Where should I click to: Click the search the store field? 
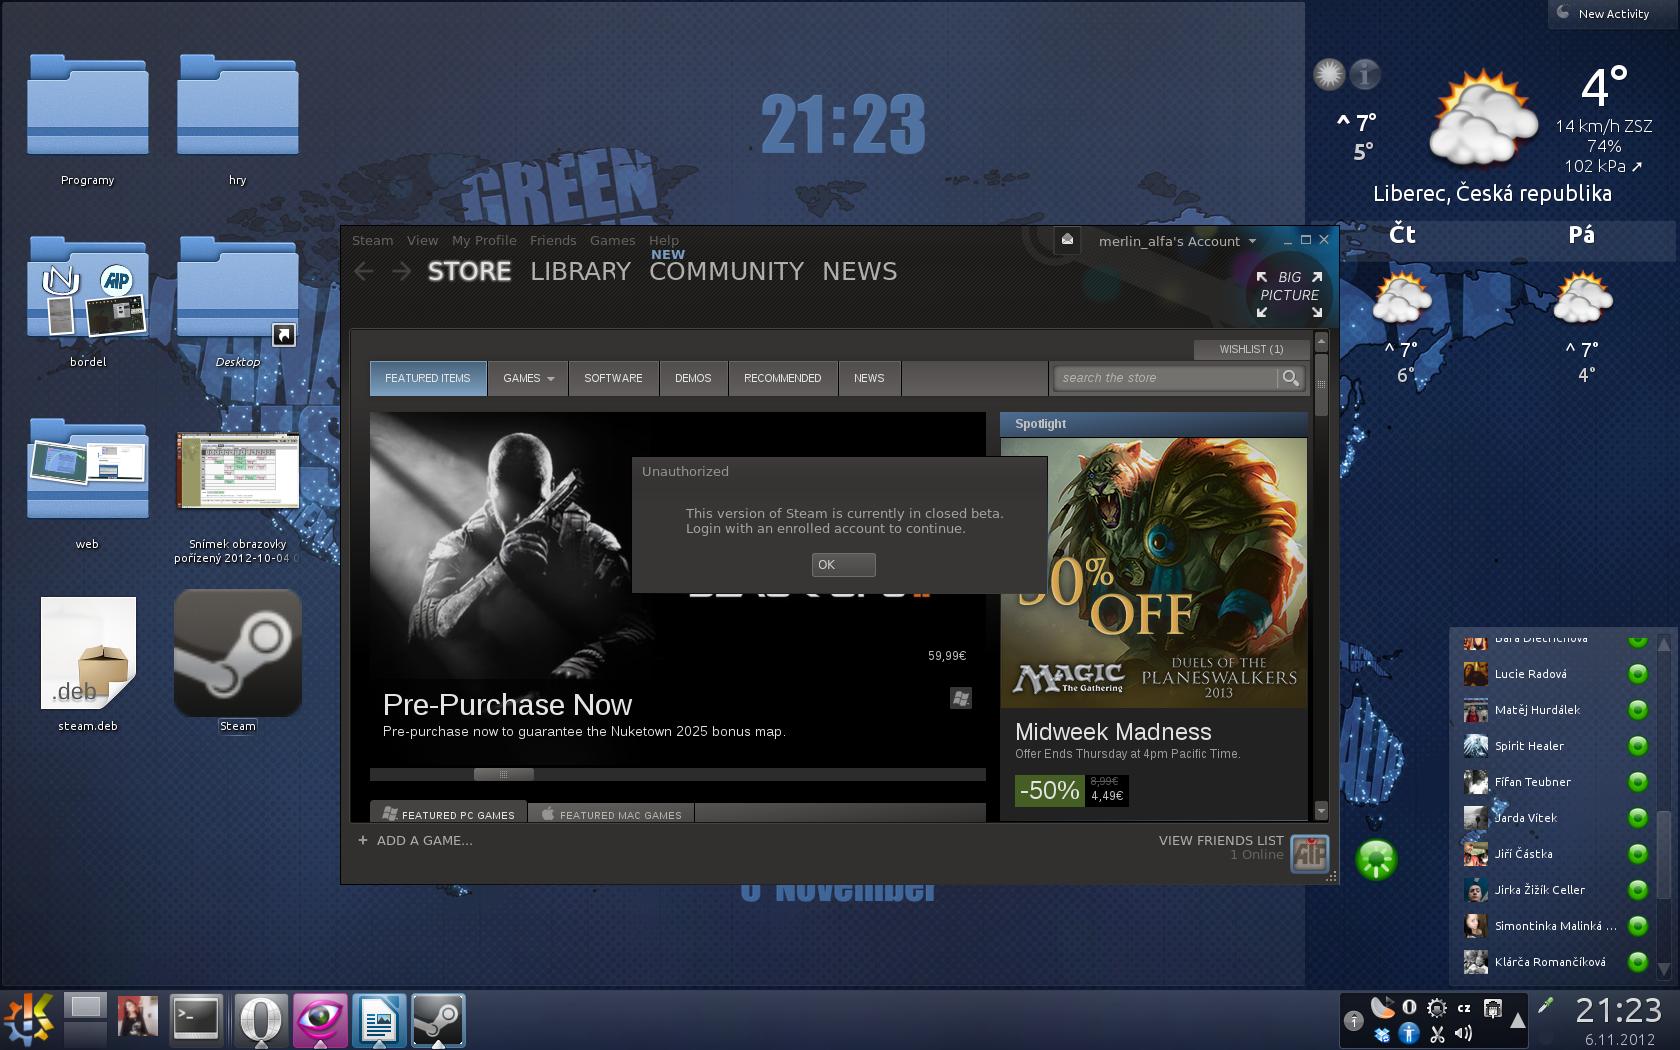pos(1165,378)
